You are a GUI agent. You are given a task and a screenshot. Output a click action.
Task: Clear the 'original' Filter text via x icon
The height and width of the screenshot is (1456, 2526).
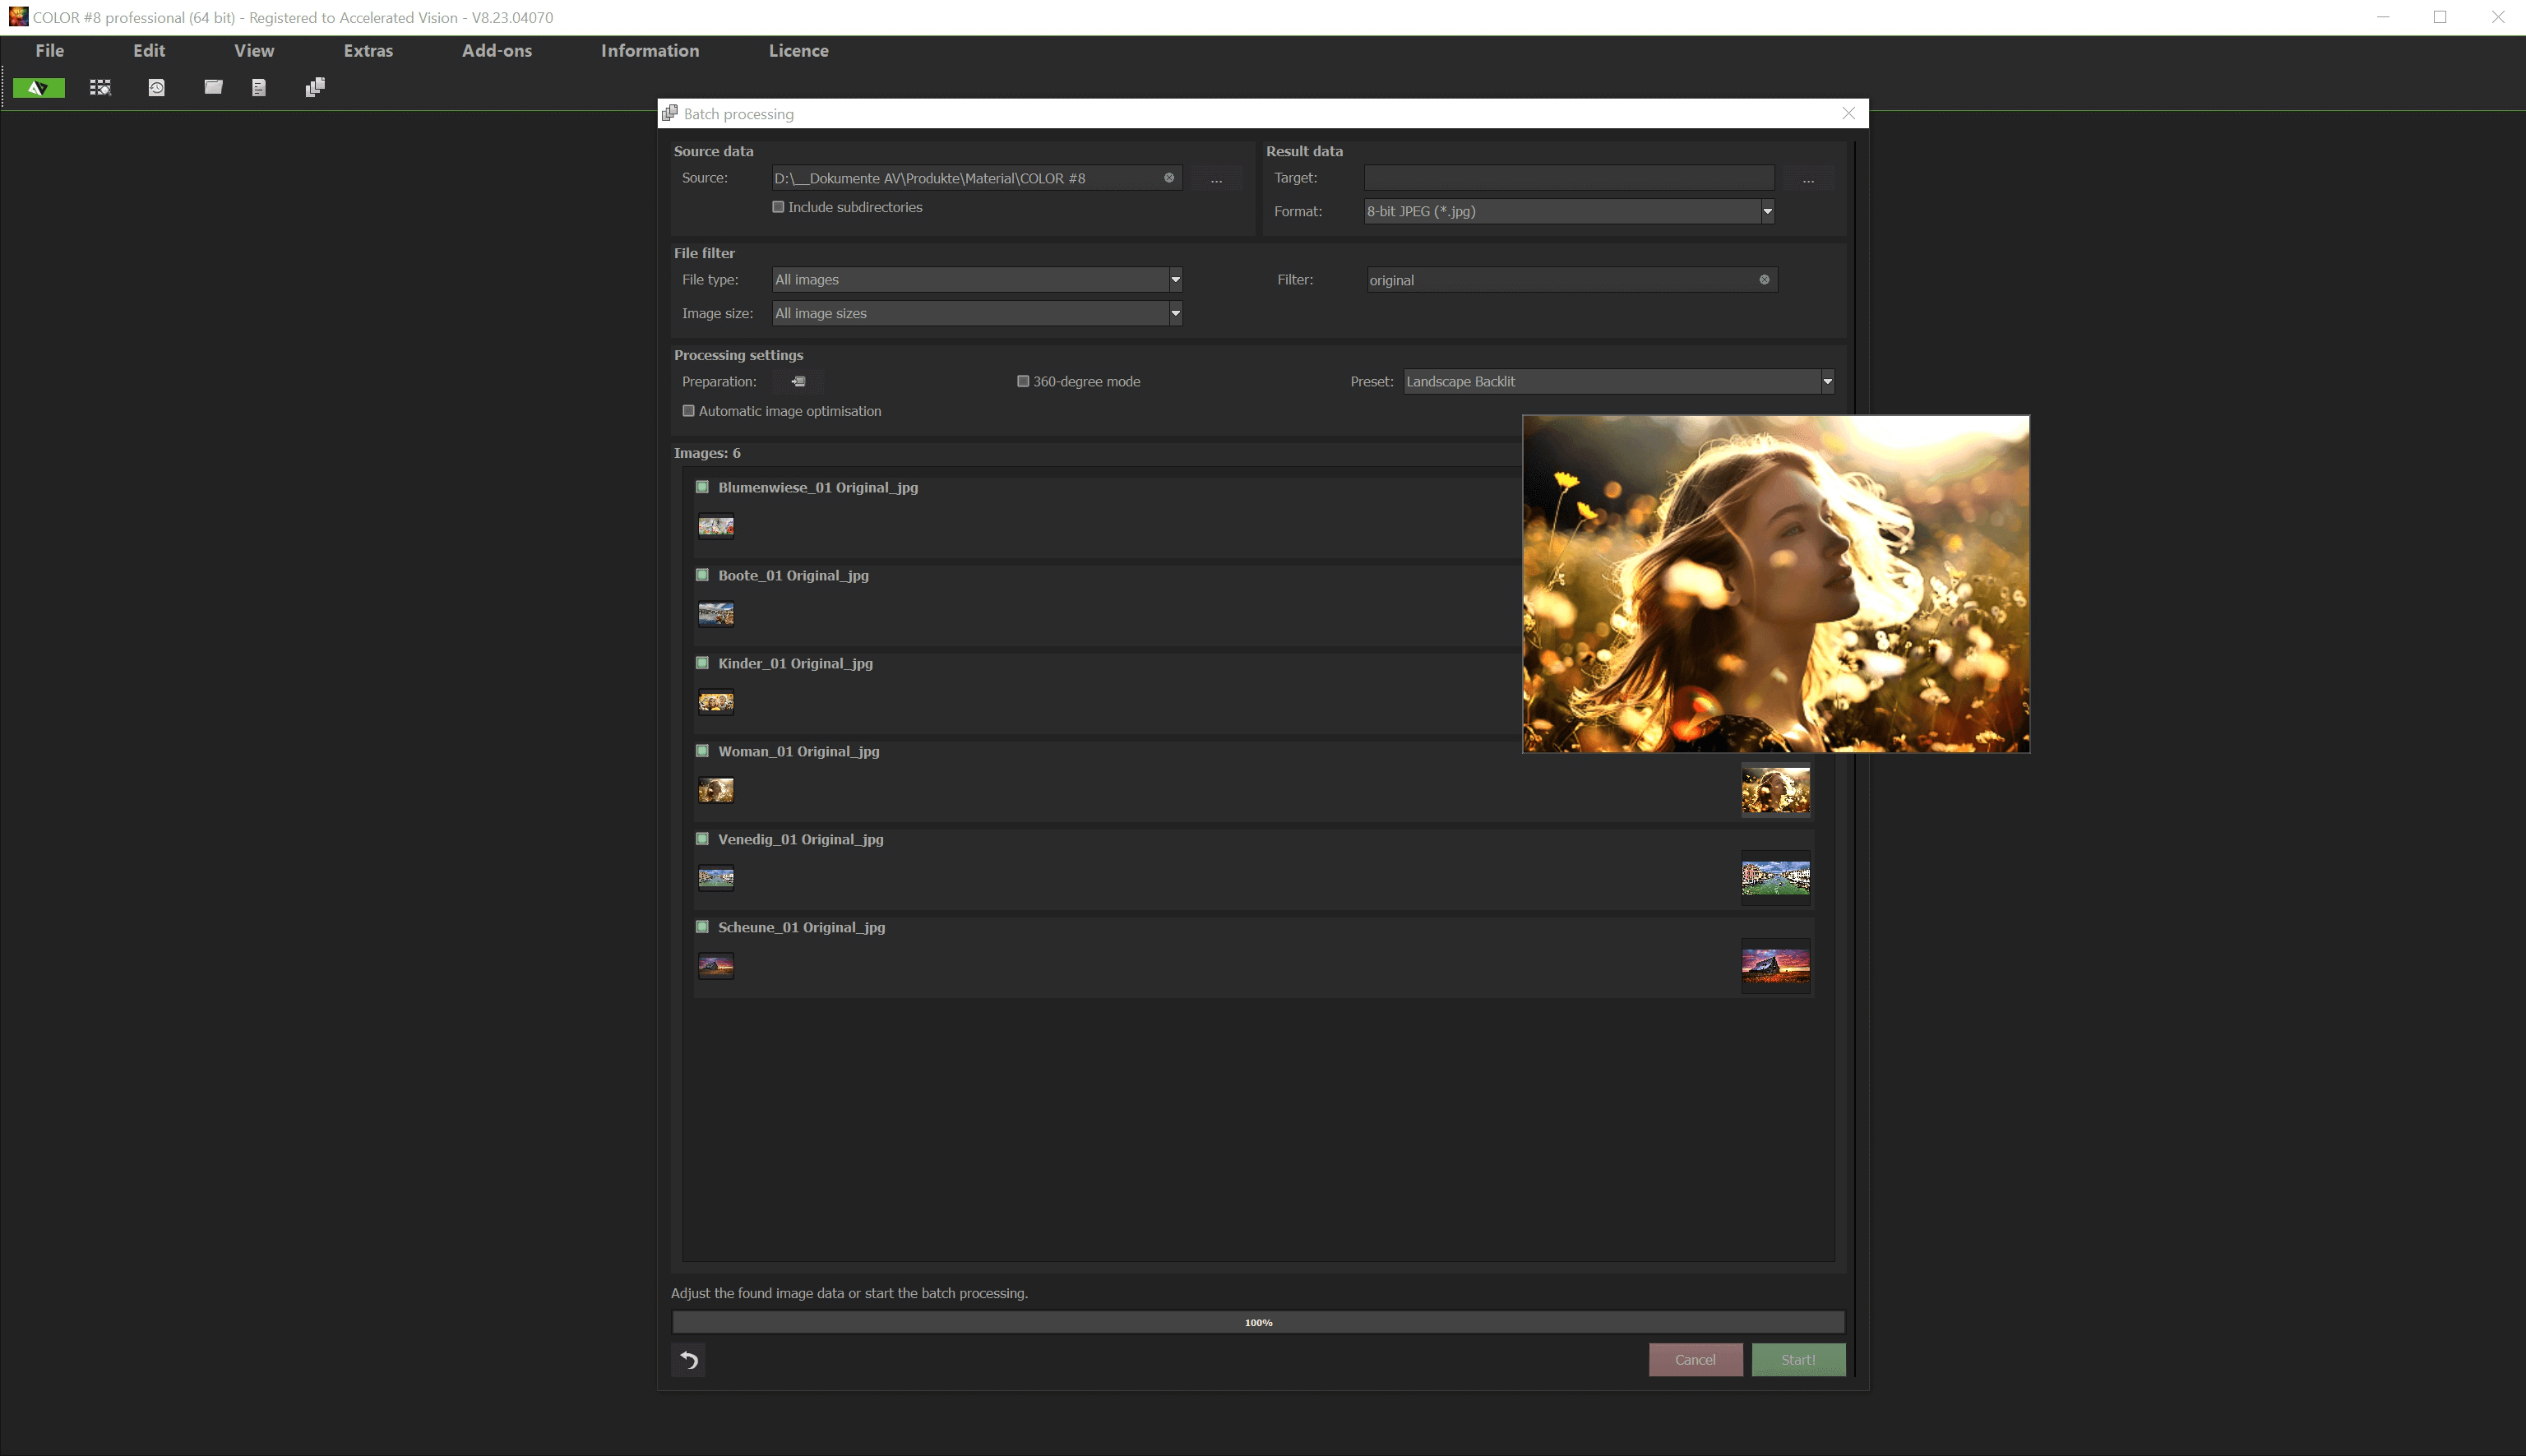tap(1764, 279)
